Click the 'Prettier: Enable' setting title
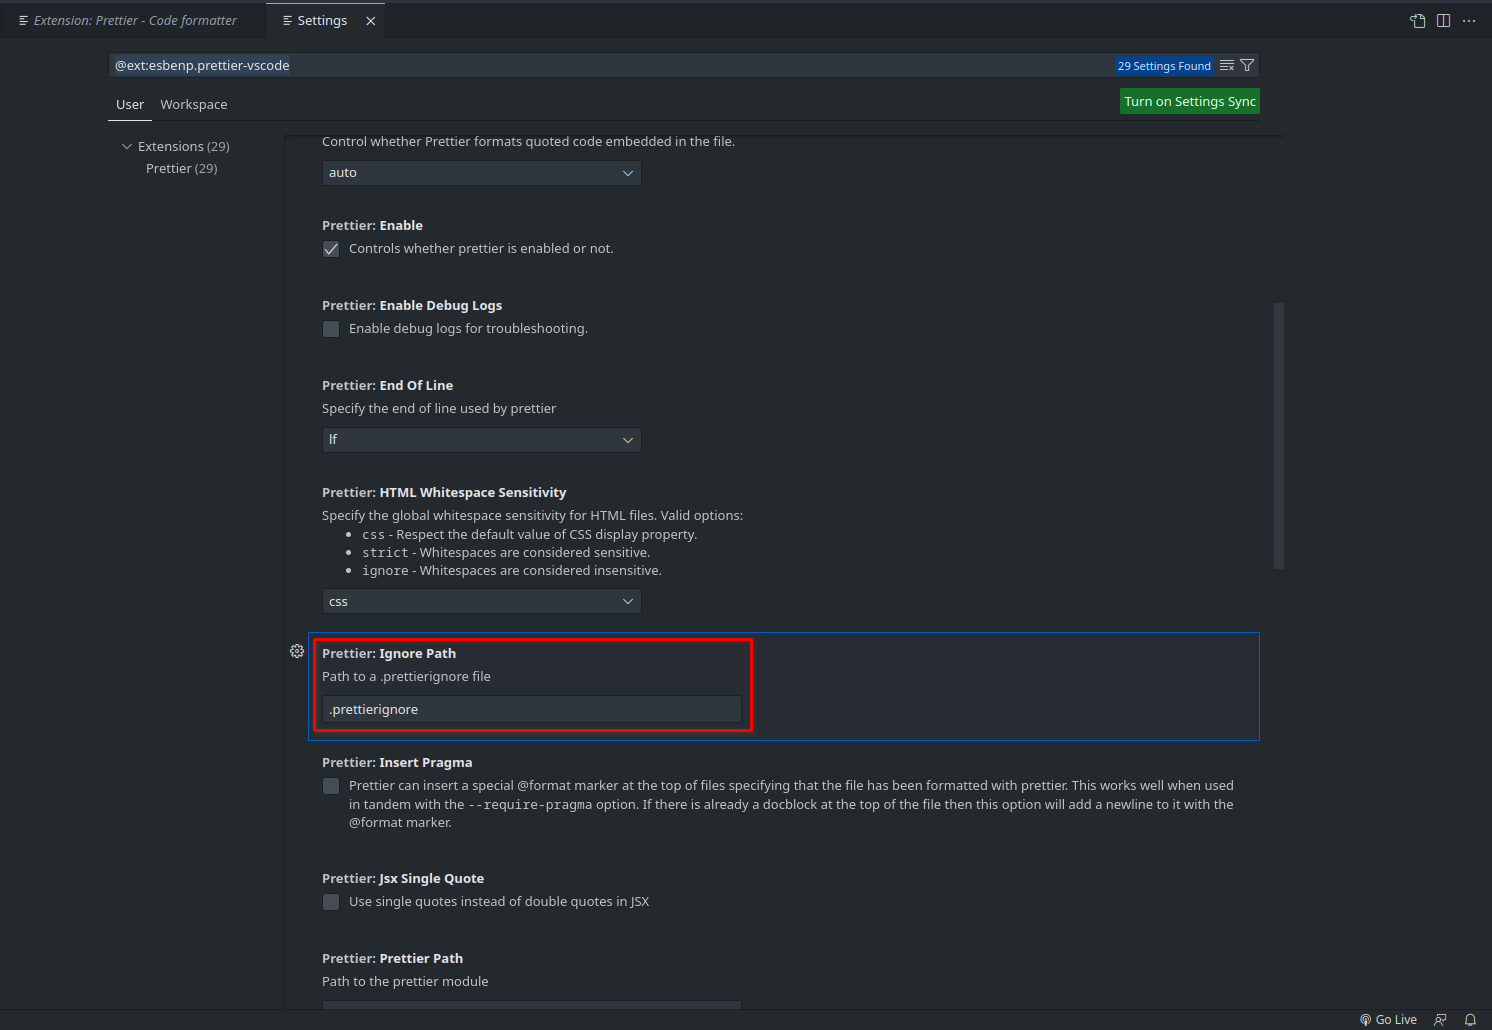The height and width of the screenshot is (1030, 1492). [372, 225]
